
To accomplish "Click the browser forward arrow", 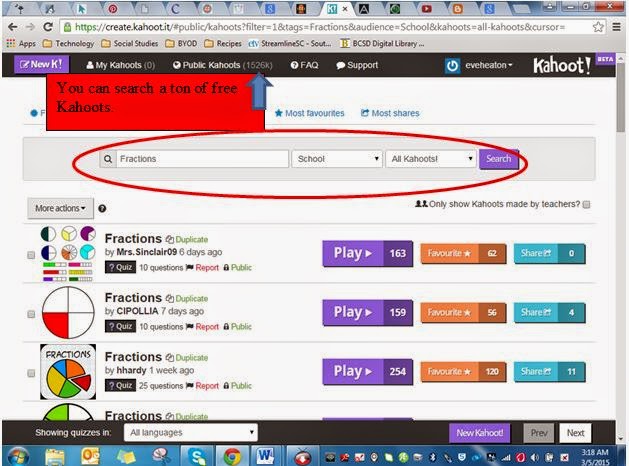I will click(x=30, y=27).
